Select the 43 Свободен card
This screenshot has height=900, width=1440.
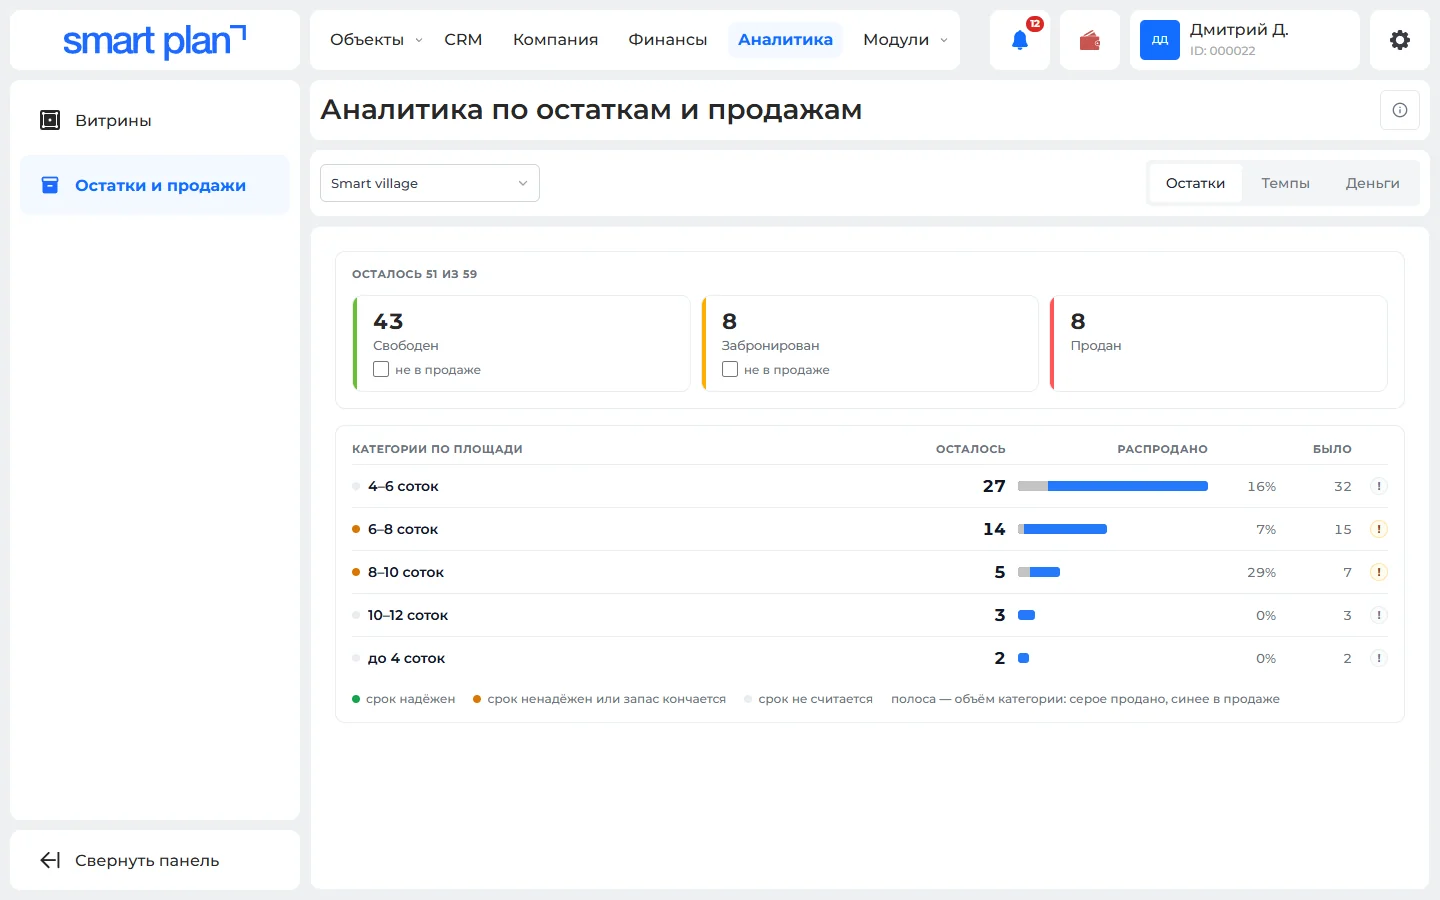[522, 343]
